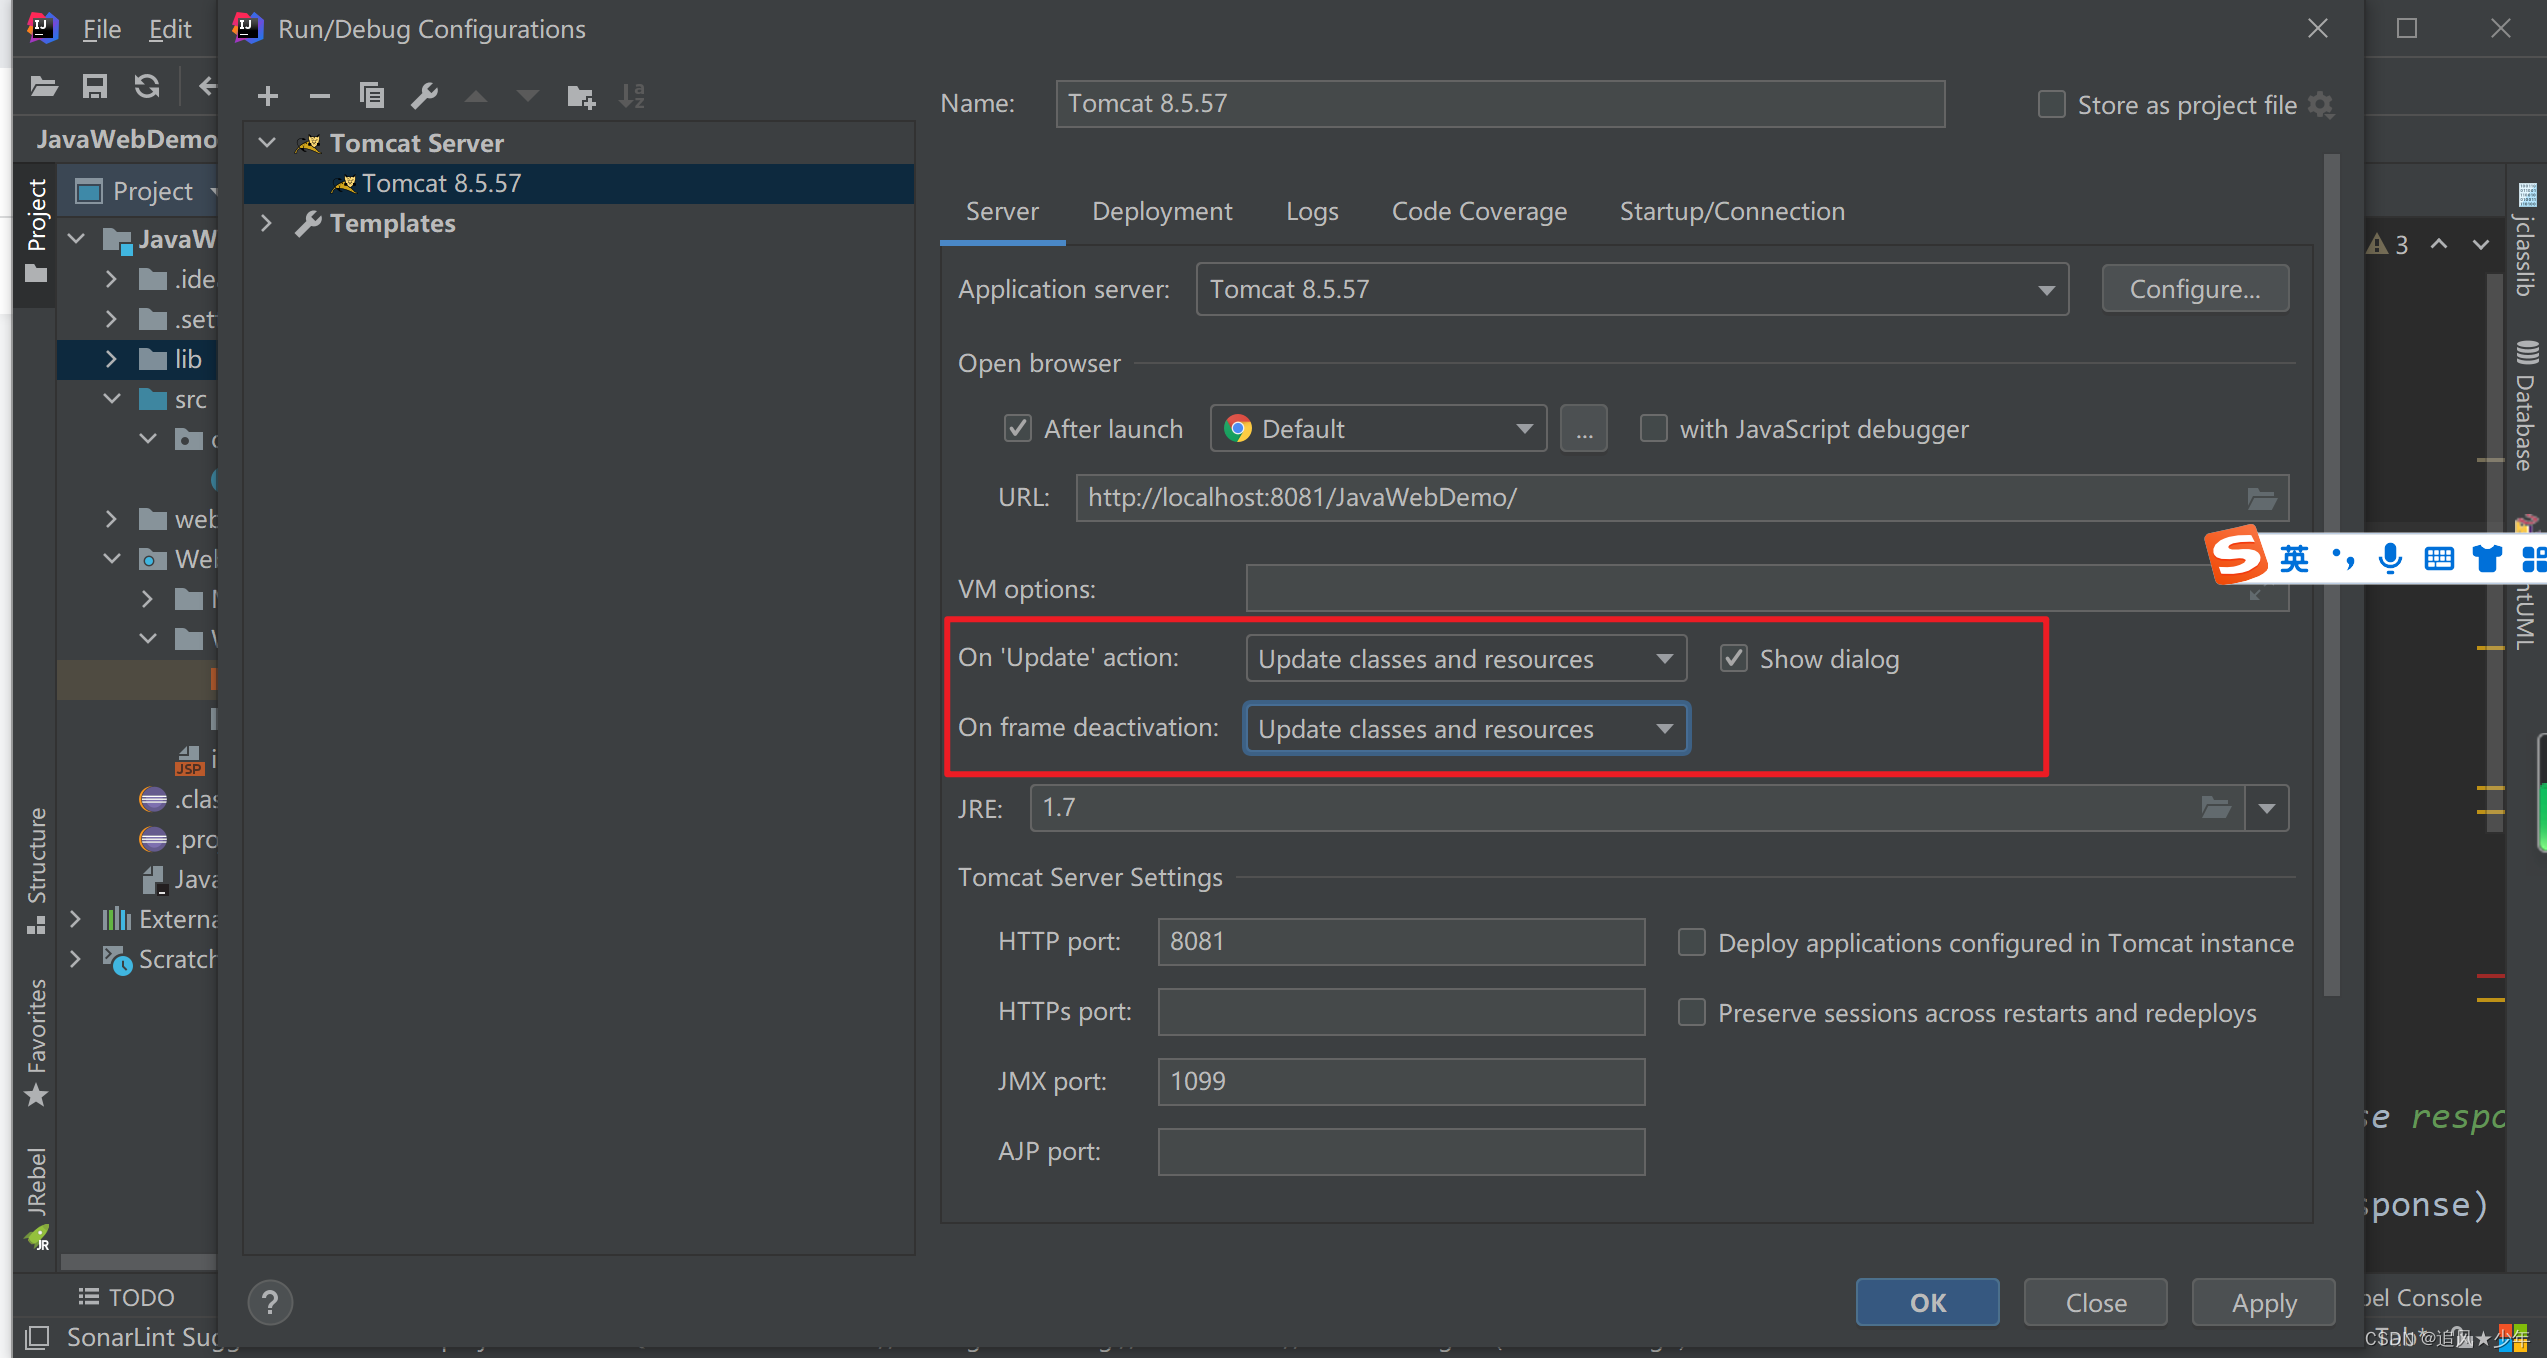Screen dimensions: 2547x1358
Task: Open Database tool window side tab
Action: click(2527, 405)
